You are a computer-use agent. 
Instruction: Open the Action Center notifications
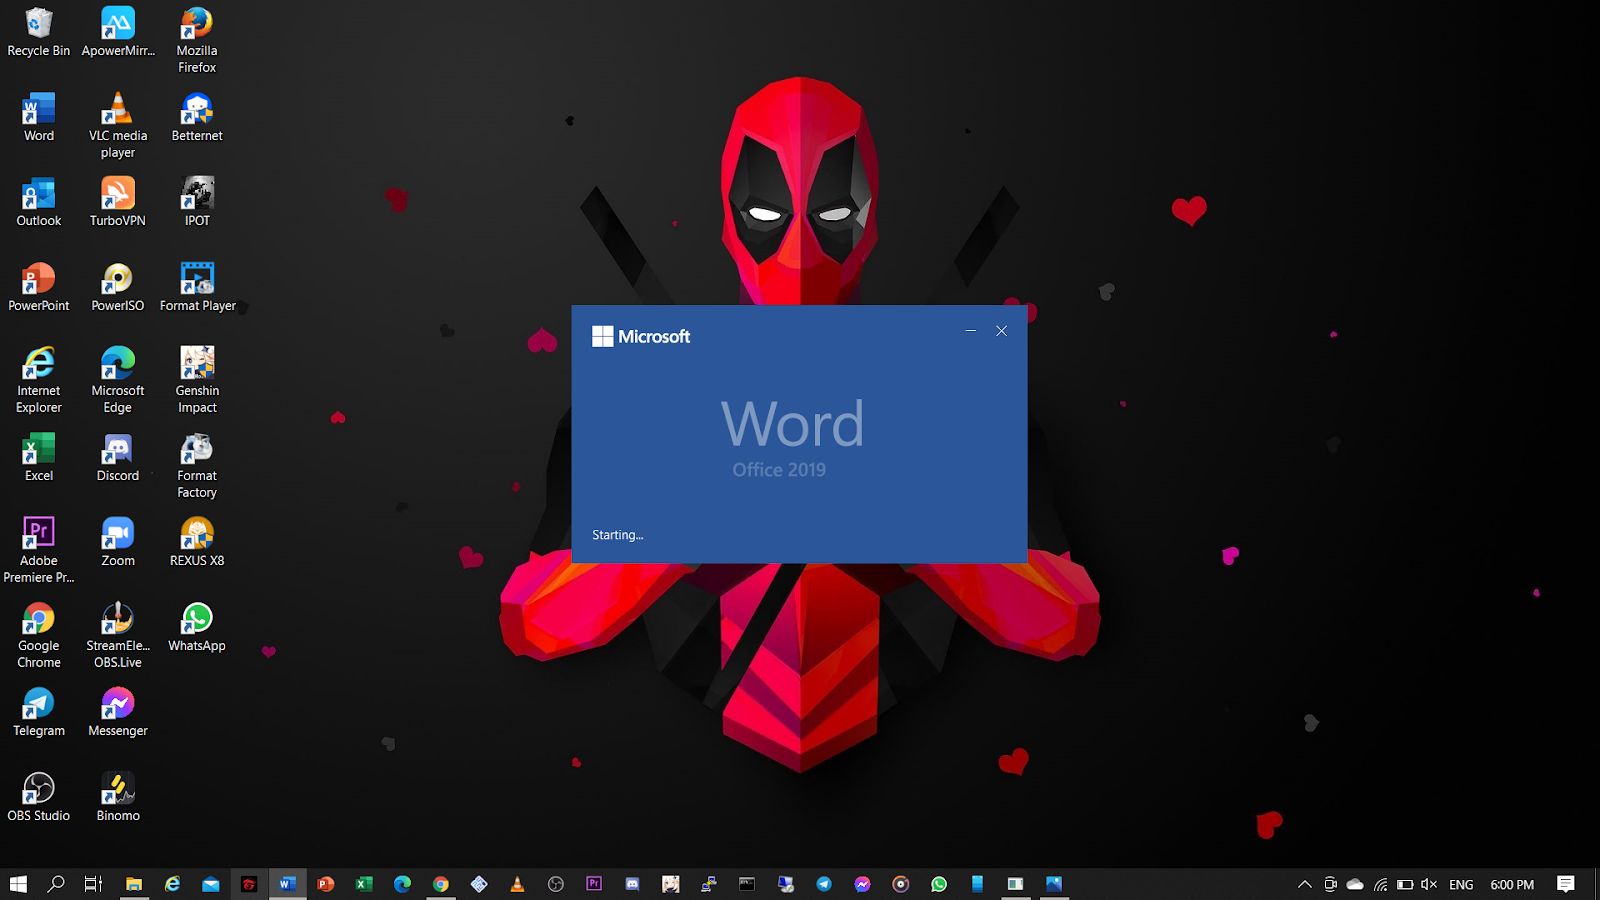point(1566,884)
